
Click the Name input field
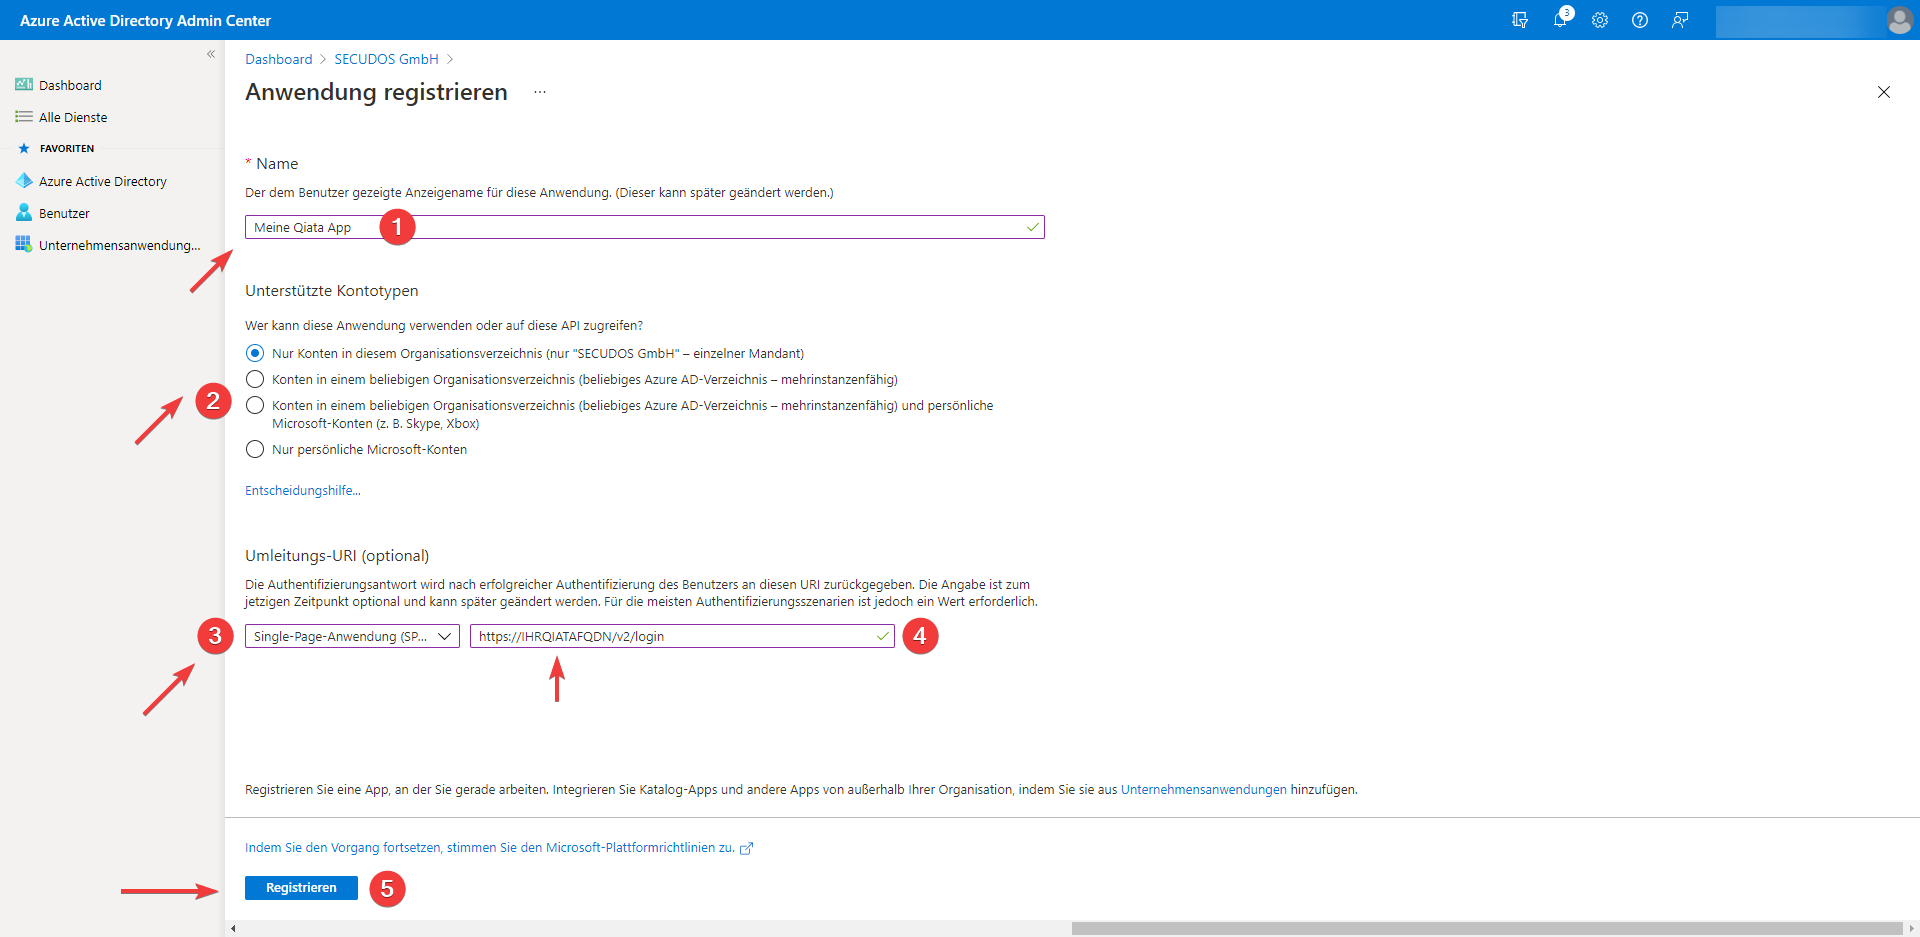coord(700,227)
